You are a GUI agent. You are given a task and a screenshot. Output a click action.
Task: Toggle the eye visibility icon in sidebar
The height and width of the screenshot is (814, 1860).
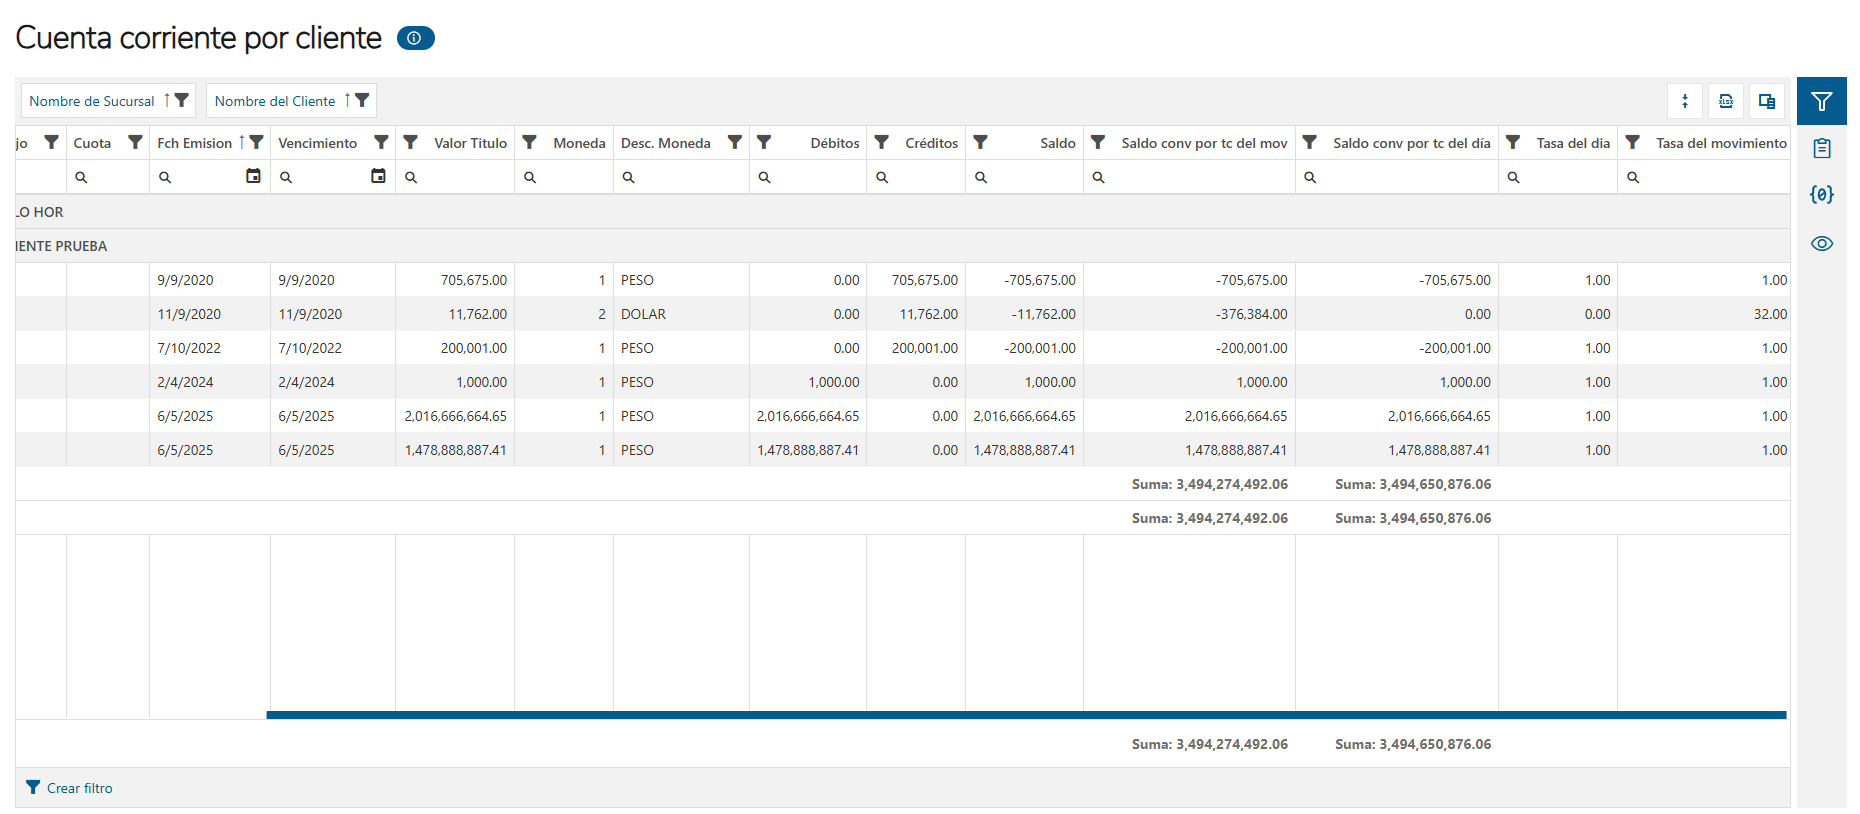[x=1821, y=244]
